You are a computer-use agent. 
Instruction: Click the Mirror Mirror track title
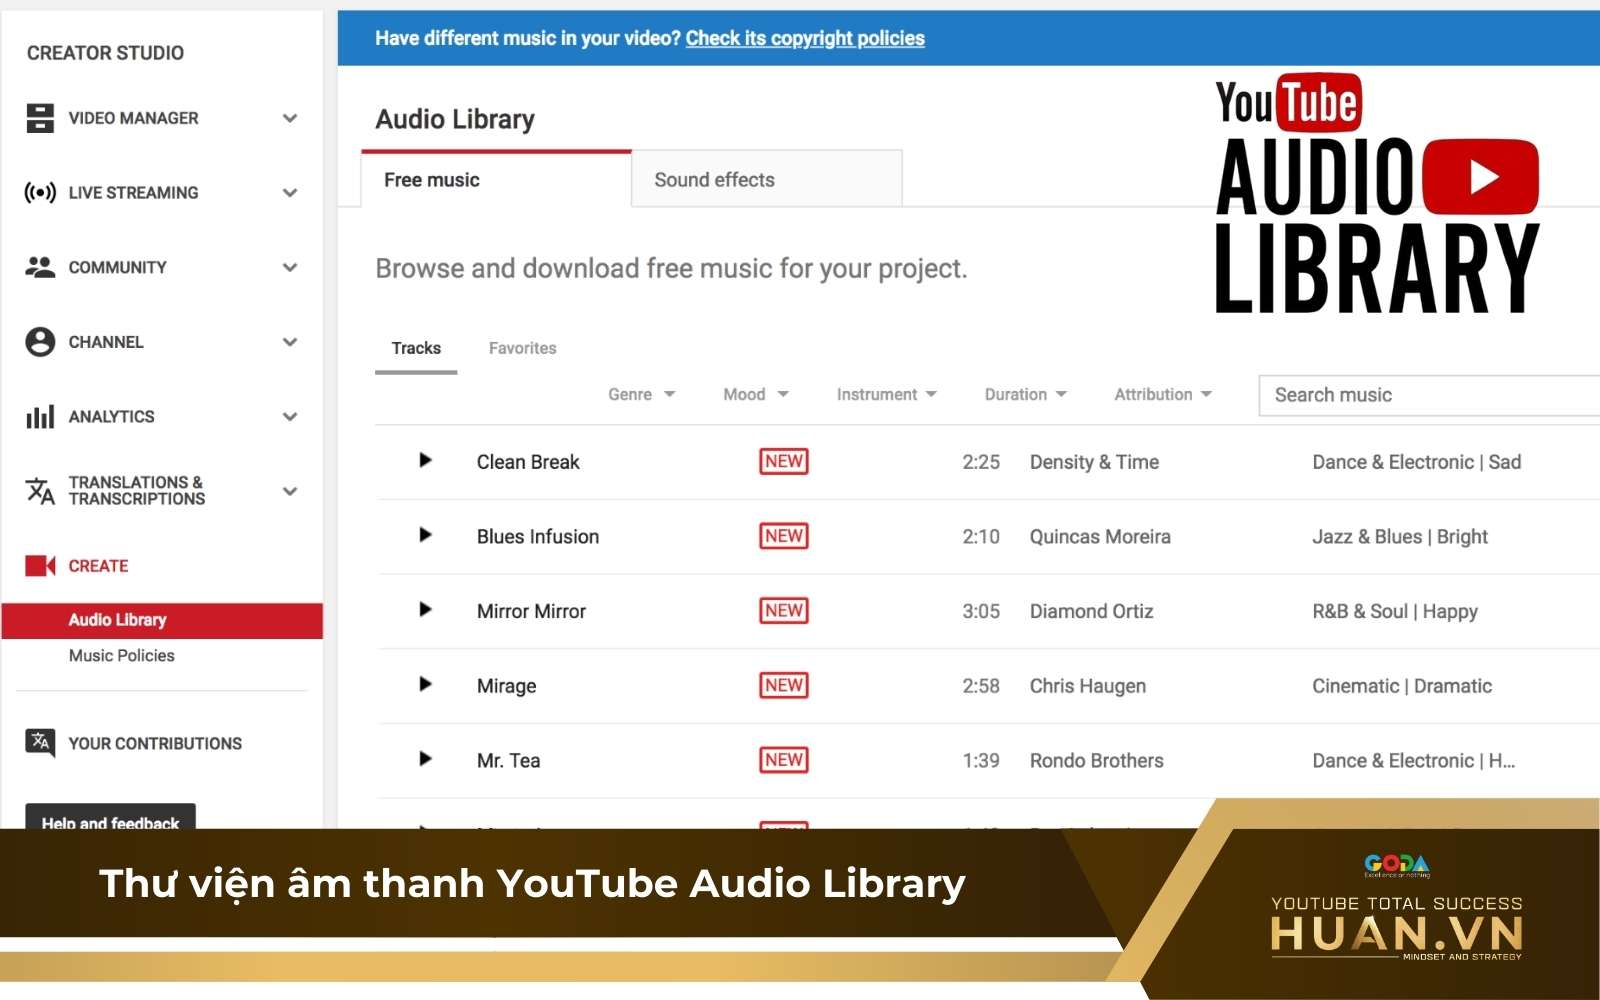coord(531,611)
